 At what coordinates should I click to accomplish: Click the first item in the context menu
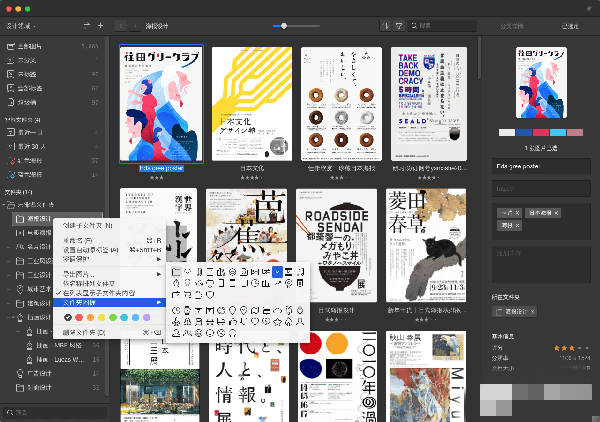[x=85, y=226]
